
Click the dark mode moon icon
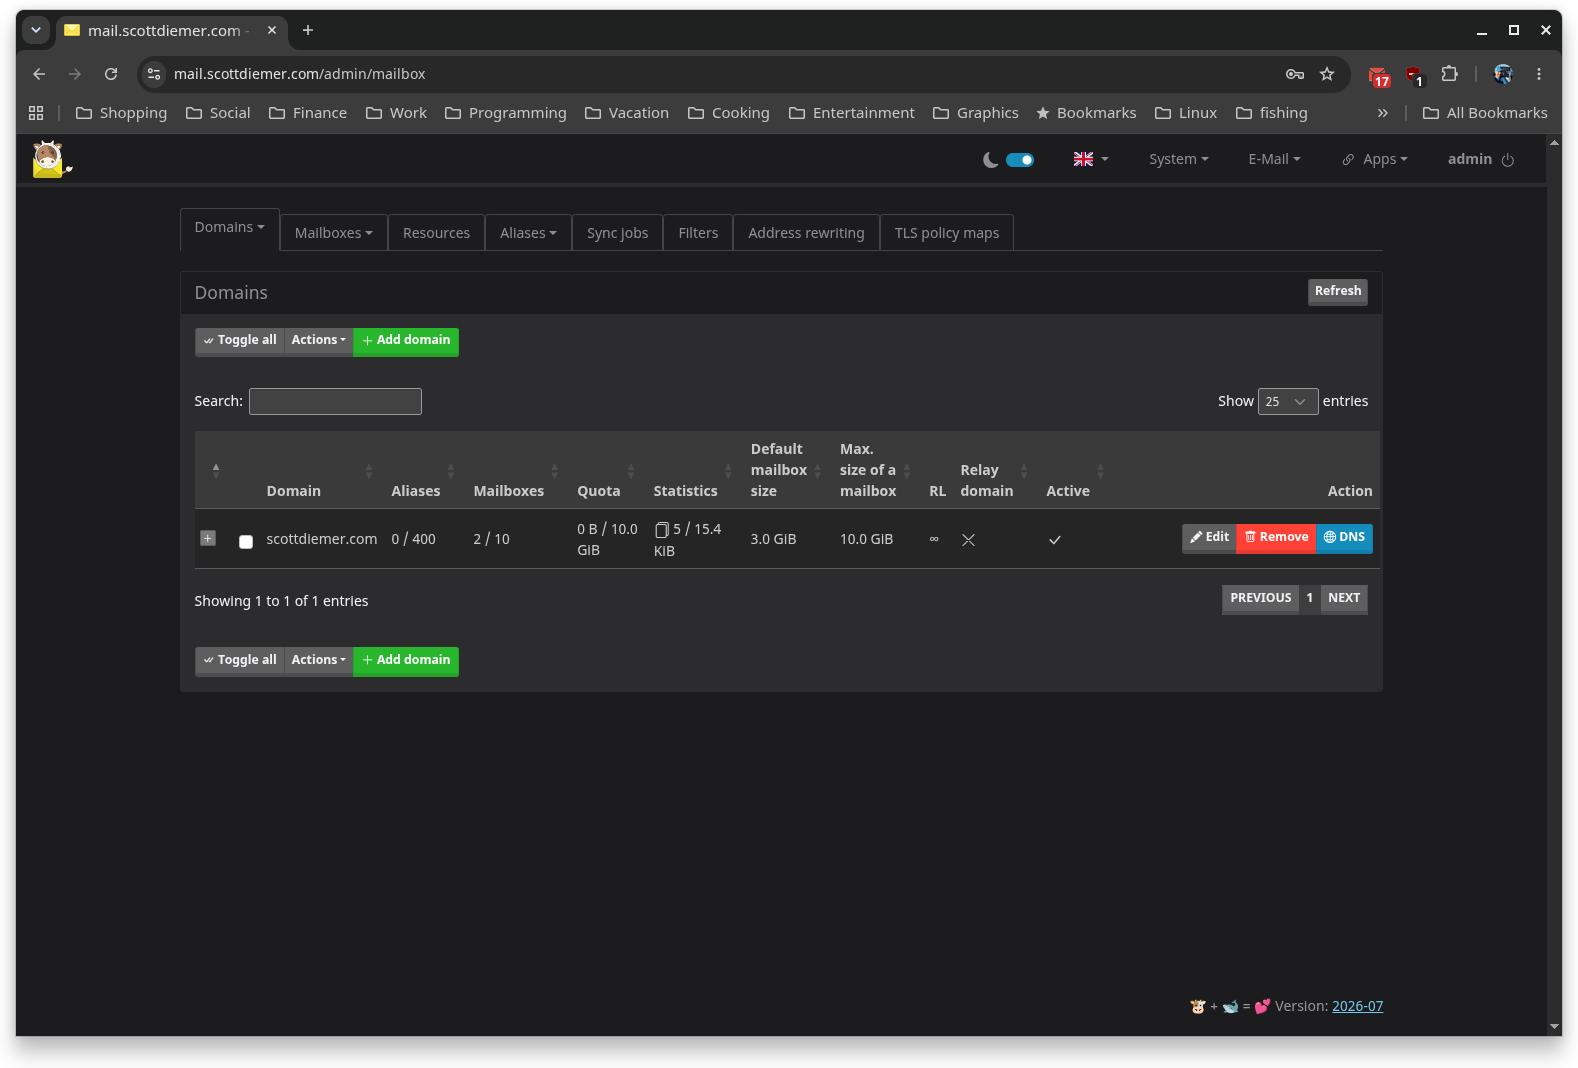(990, 160)
